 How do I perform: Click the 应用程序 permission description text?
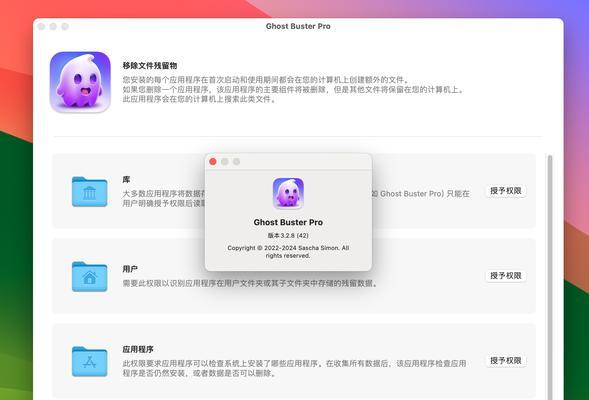click(x=294, y=368)
